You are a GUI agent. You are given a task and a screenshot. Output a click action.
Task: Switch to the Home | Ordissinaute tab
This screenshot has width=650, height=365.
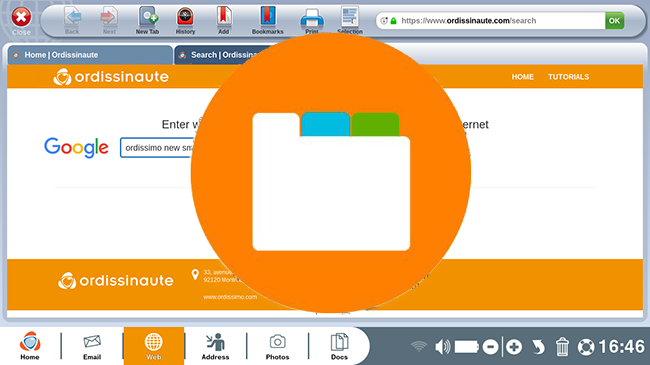[90, 55]
